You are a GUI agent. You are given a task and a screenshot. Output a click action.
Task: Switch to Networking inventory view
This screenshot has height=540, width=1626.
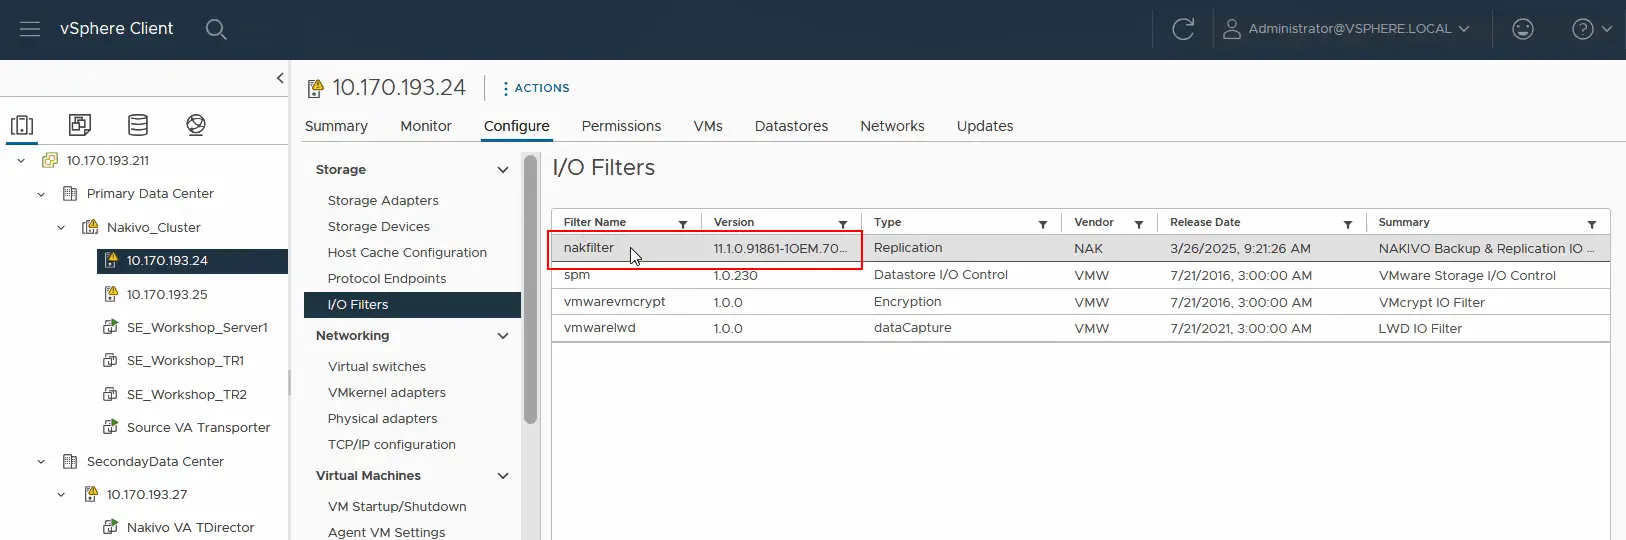pos(196,125)
